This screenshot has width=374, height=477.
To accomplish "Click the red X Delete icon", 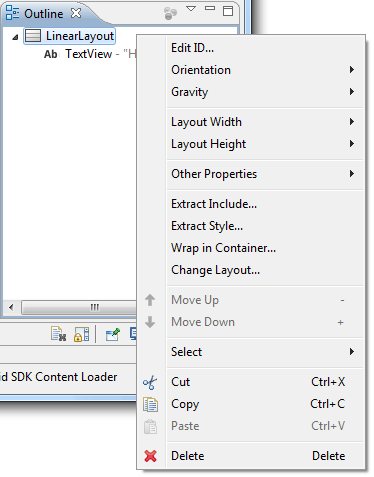I will point(150,456).
